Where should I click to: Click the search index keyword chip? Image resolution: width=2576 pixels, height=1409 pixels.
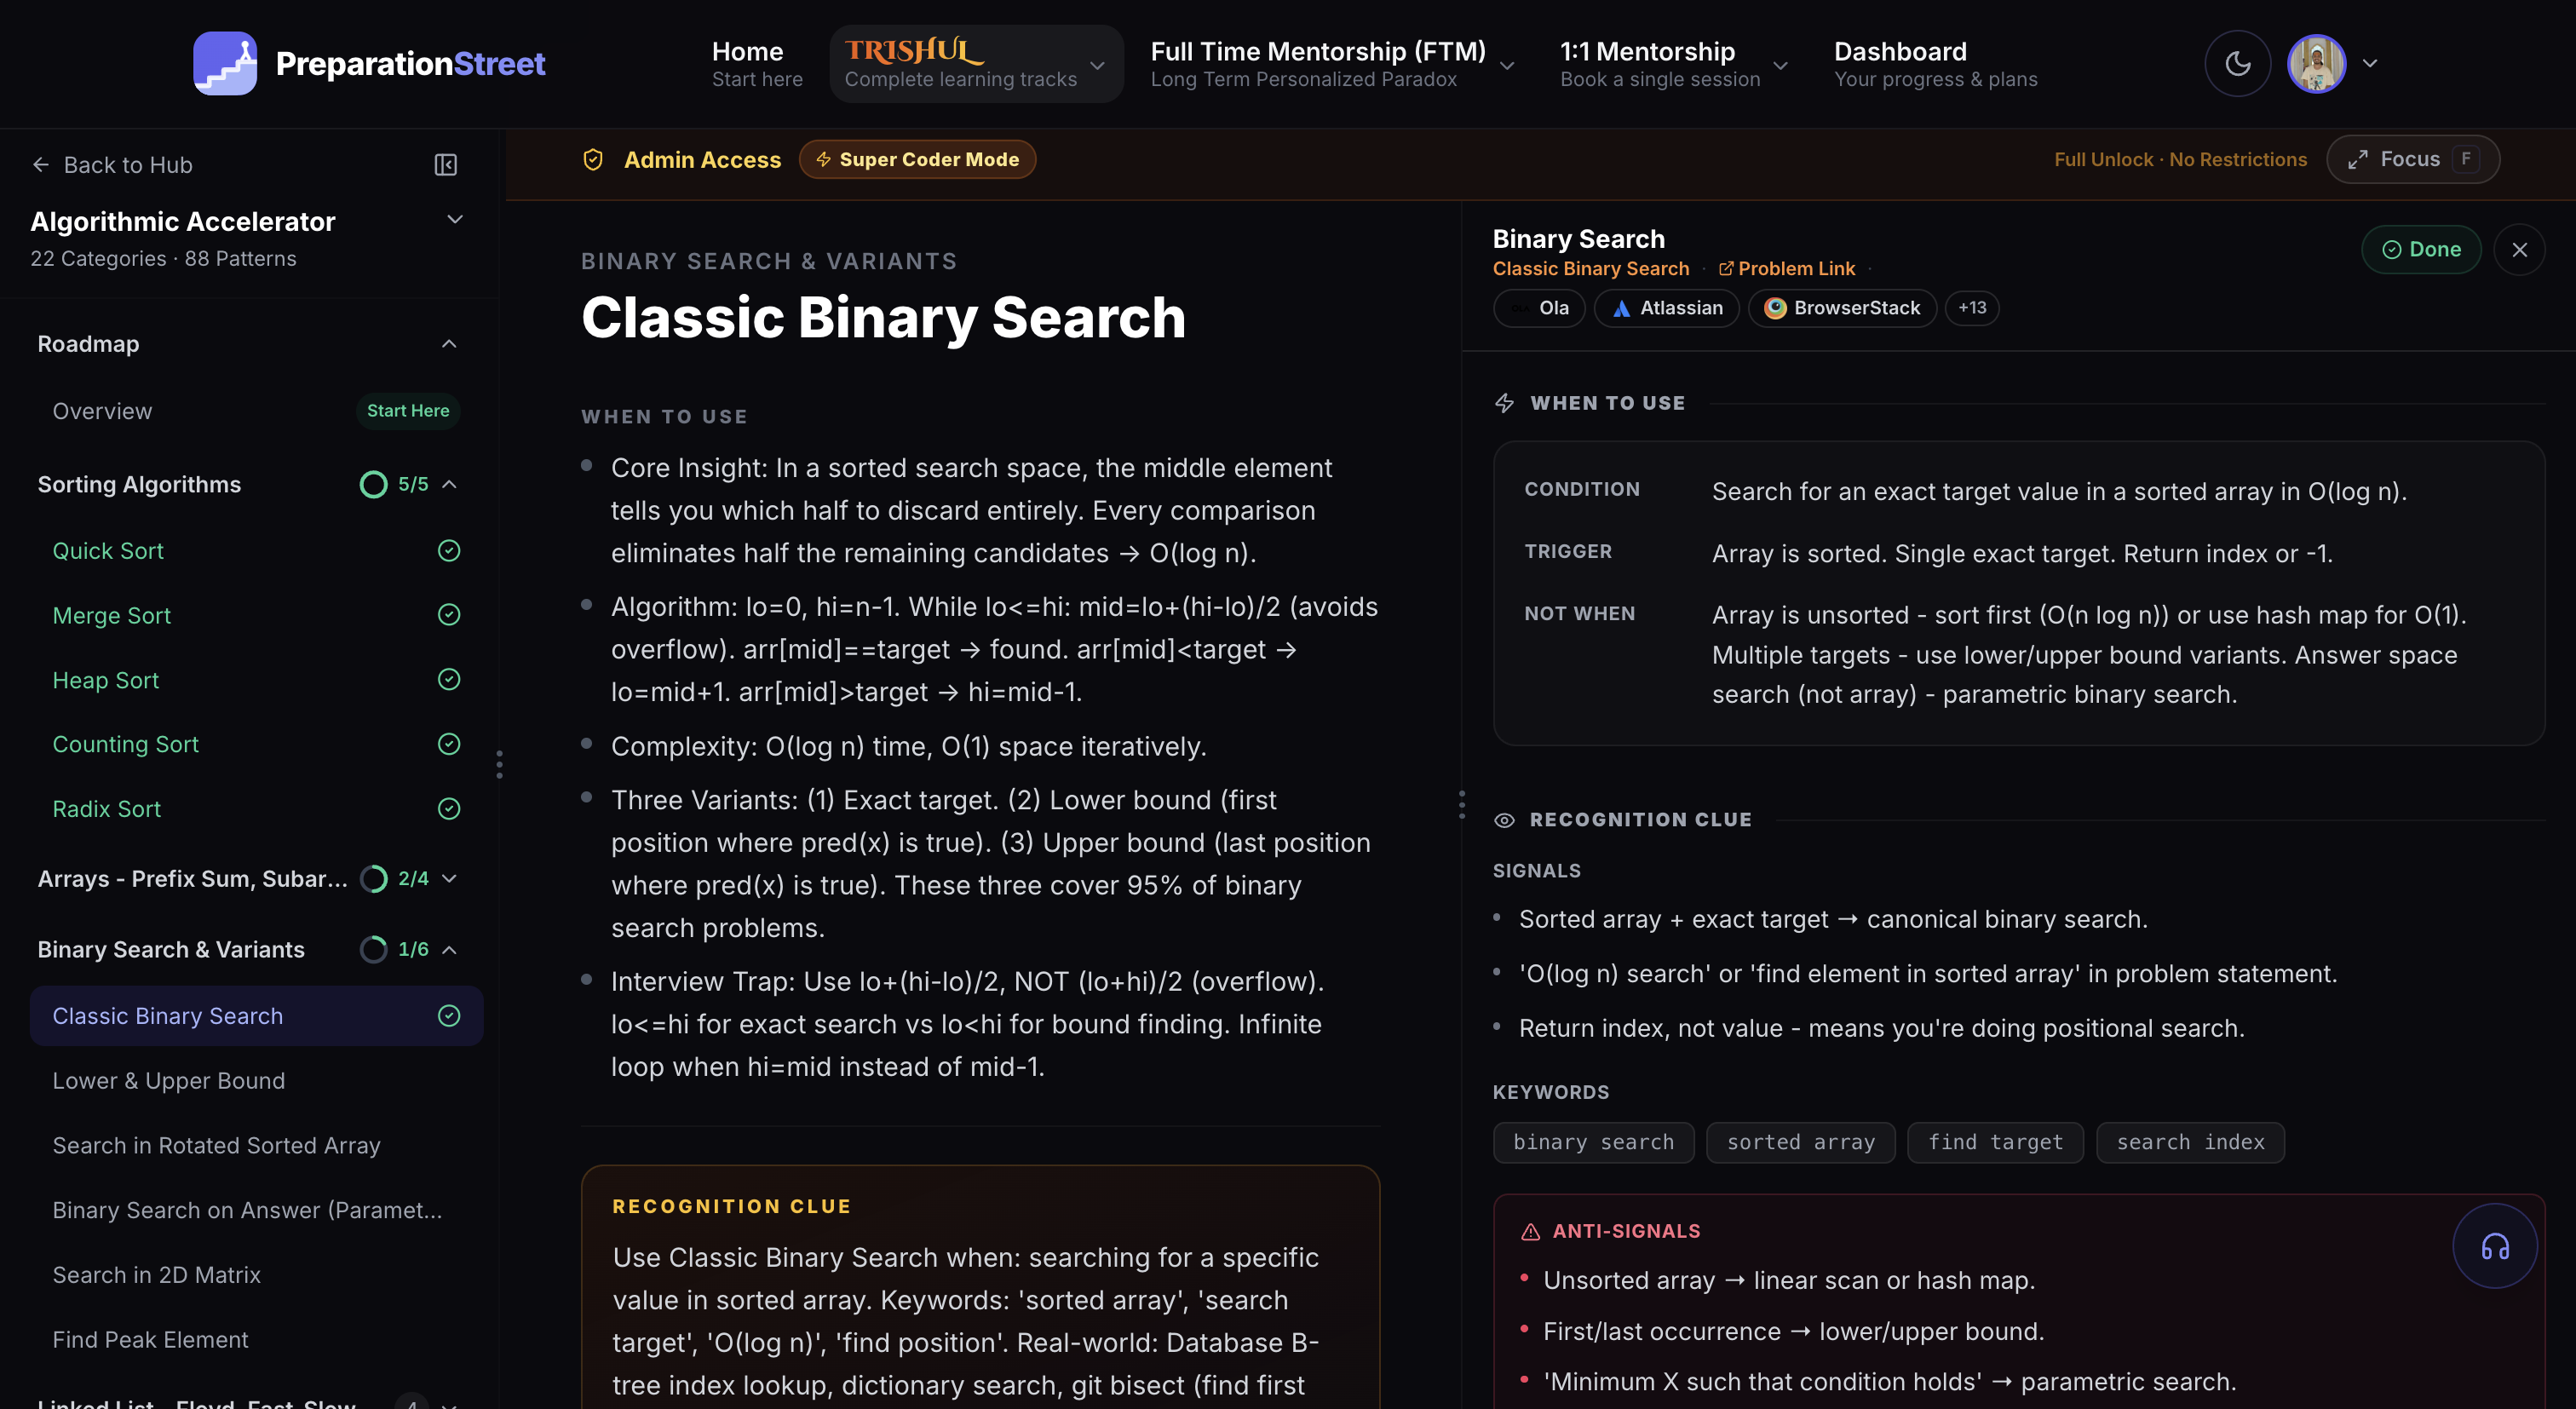pyautogui.click(x=2190, y=1142)
